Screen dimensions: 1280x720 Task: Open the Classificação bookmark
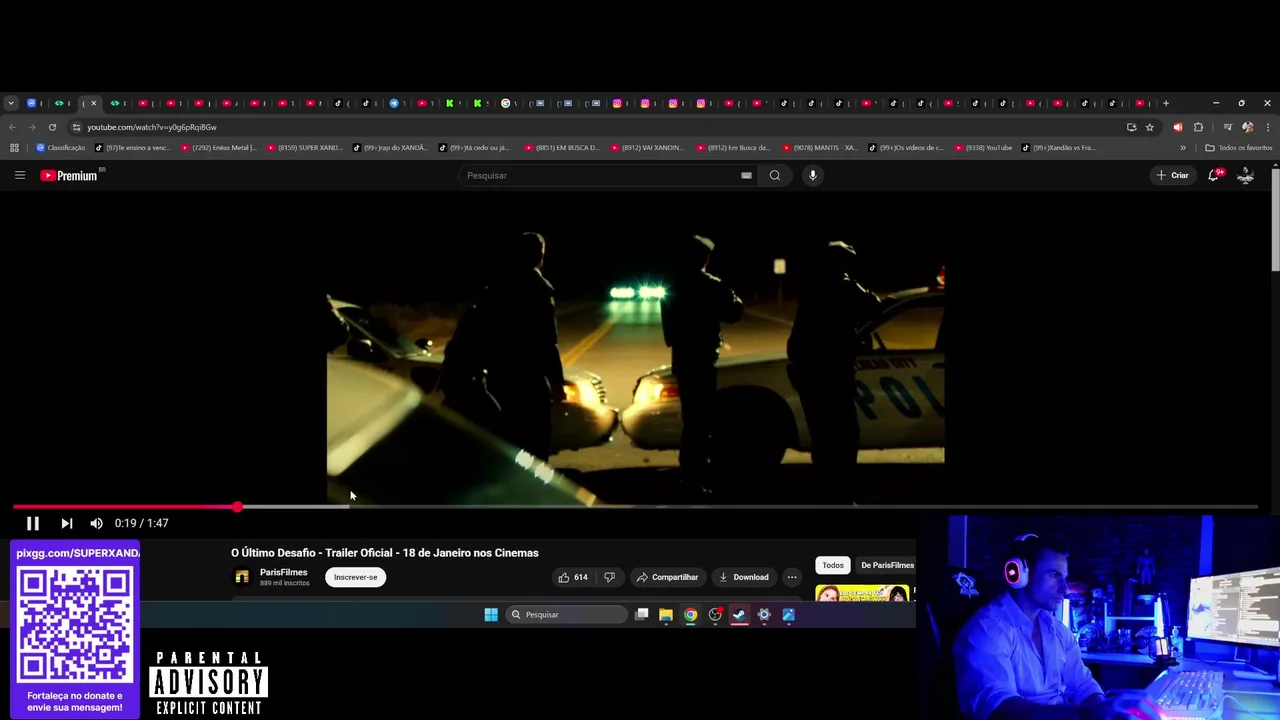coord(60,148)
